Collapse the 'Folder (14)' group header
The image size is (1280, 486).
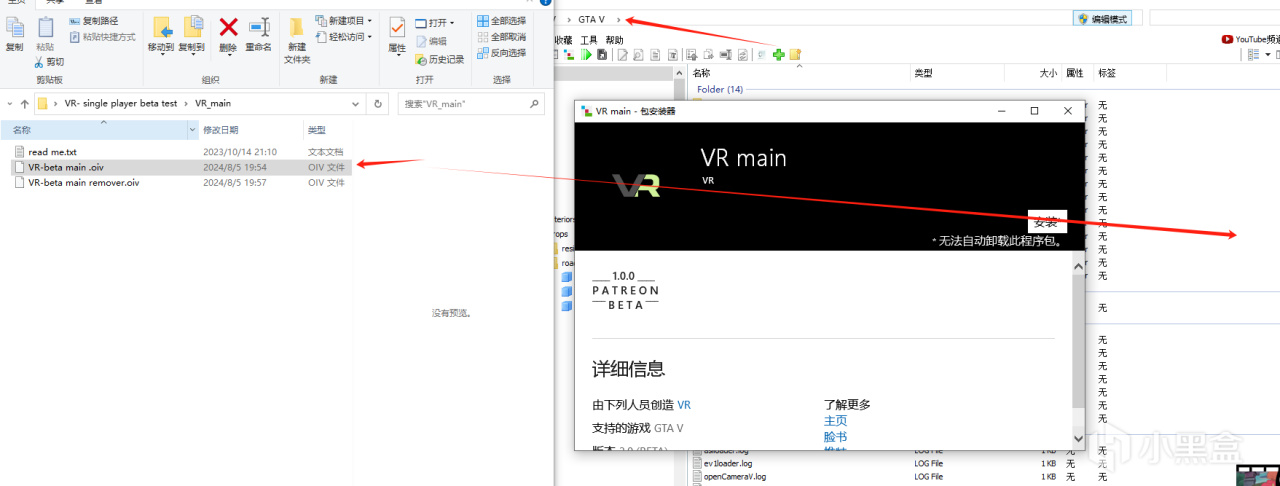click(720, 89)
